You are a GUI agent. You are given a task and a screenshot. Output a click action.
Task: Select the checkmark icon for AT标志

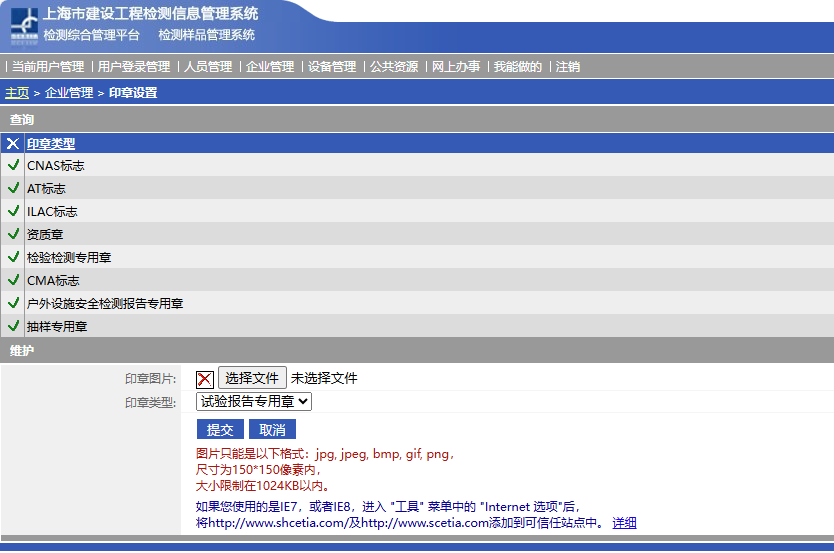pyautogui.click(x=13, y=188)
